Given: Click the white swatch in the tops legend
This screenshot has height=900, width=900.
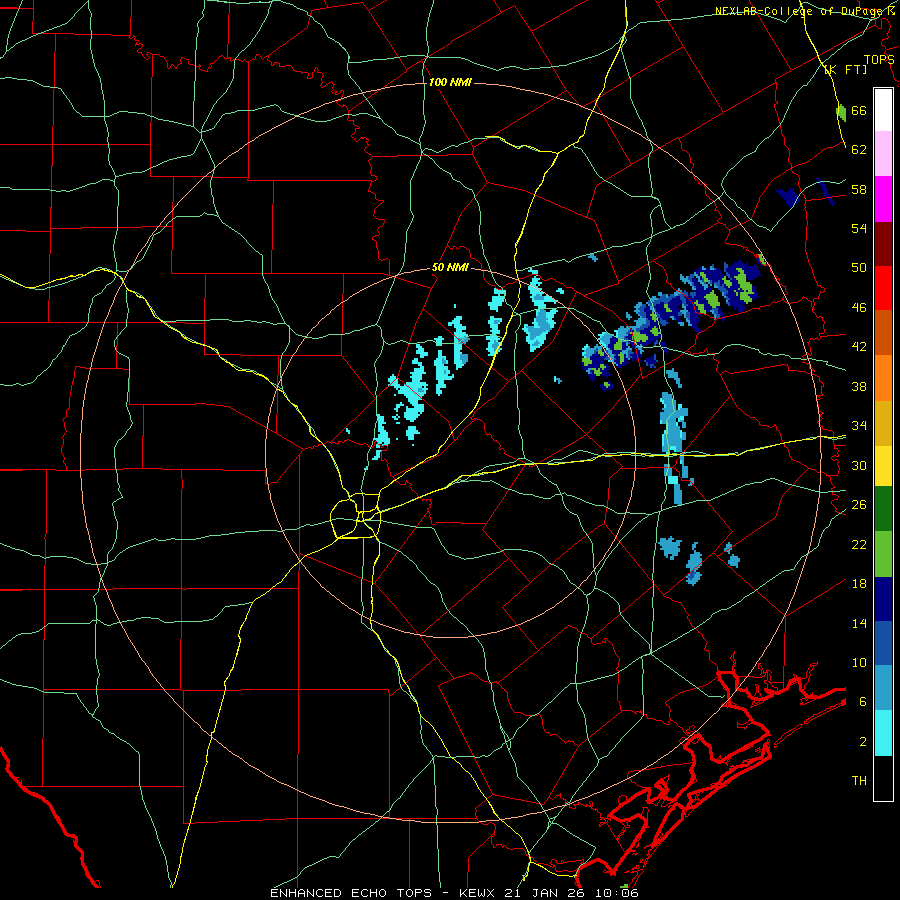Looking at the screenshot, I should coord(883,110).
